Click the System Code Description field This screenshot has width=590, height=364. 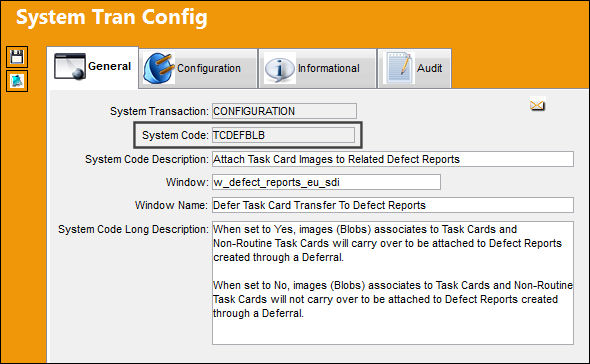393,159
